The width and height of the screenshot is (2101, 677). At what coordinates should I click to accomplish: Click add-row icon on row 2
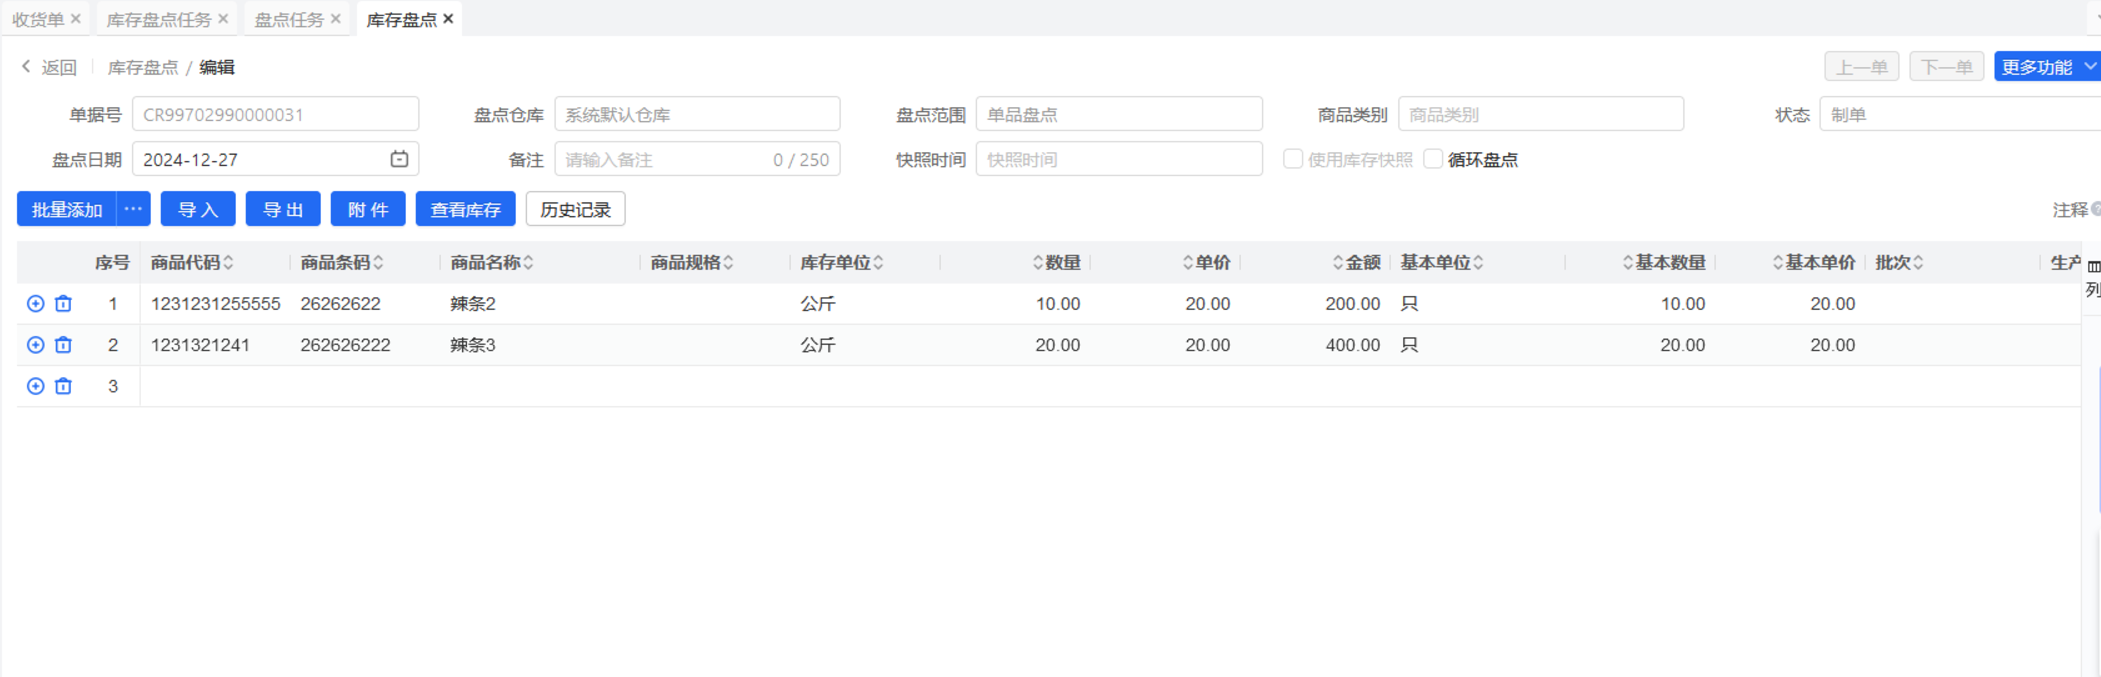(x=35, y=345)
